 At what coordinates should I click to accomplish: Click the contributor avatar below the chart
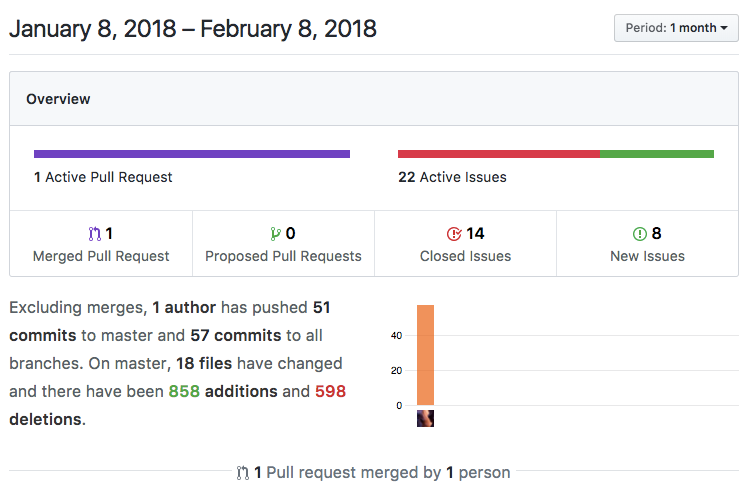pyautogui.click(x=425, y=418)
